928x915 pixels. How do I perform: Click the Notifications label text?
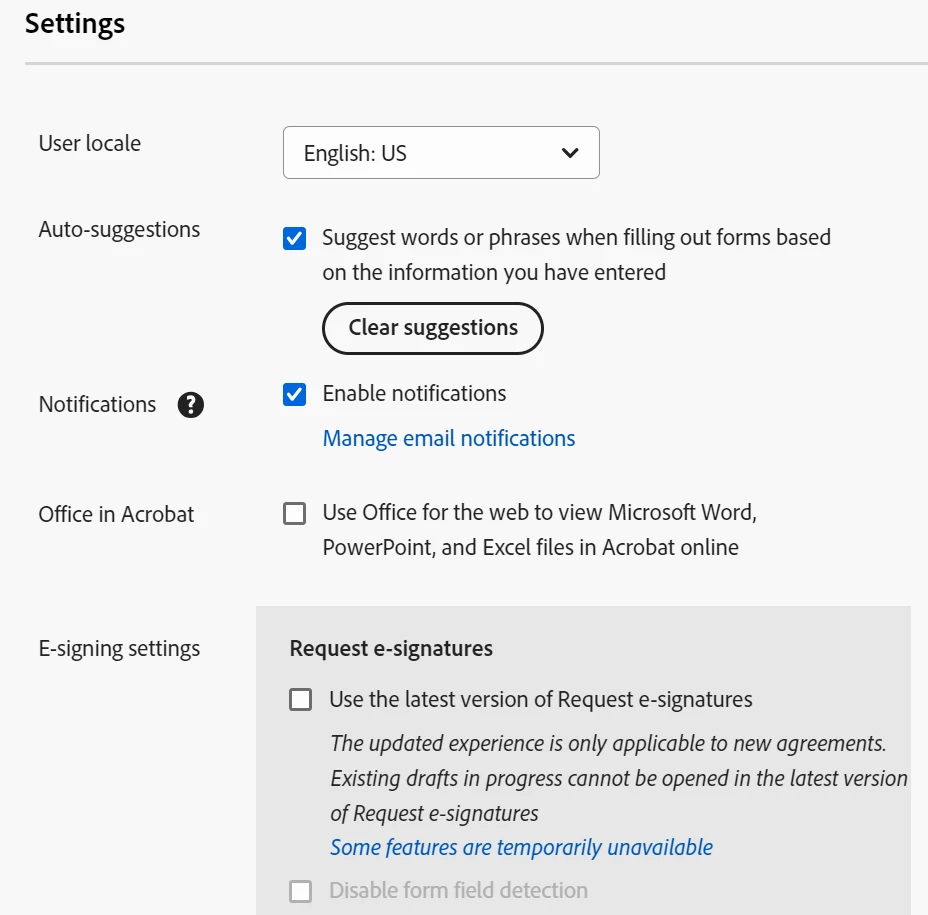pyautogui.click(x=98, y=405)
